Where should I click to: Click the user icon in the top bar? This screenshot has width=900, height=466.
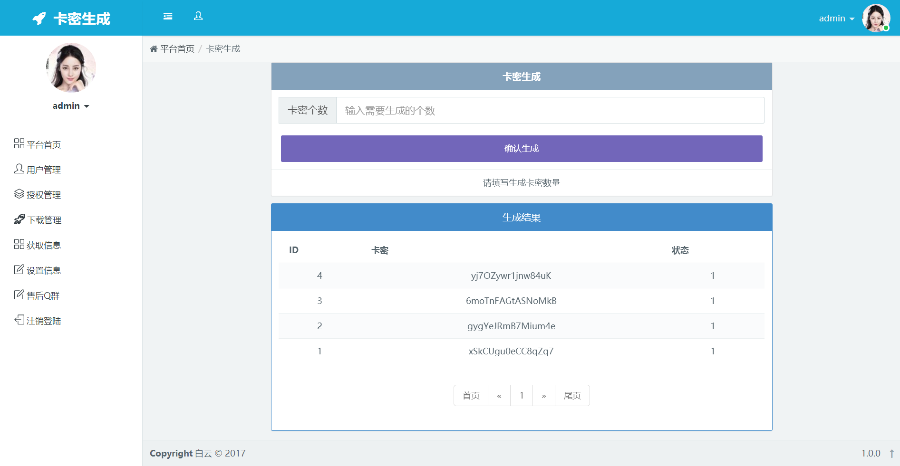[x=198, y=17]
